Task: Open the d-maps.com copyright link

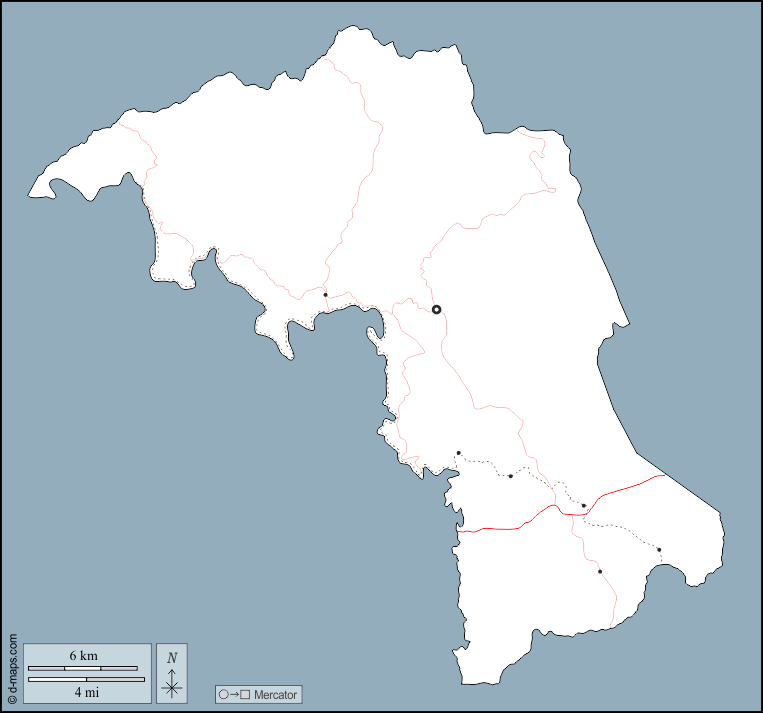Action: click(x=12, y=669)
